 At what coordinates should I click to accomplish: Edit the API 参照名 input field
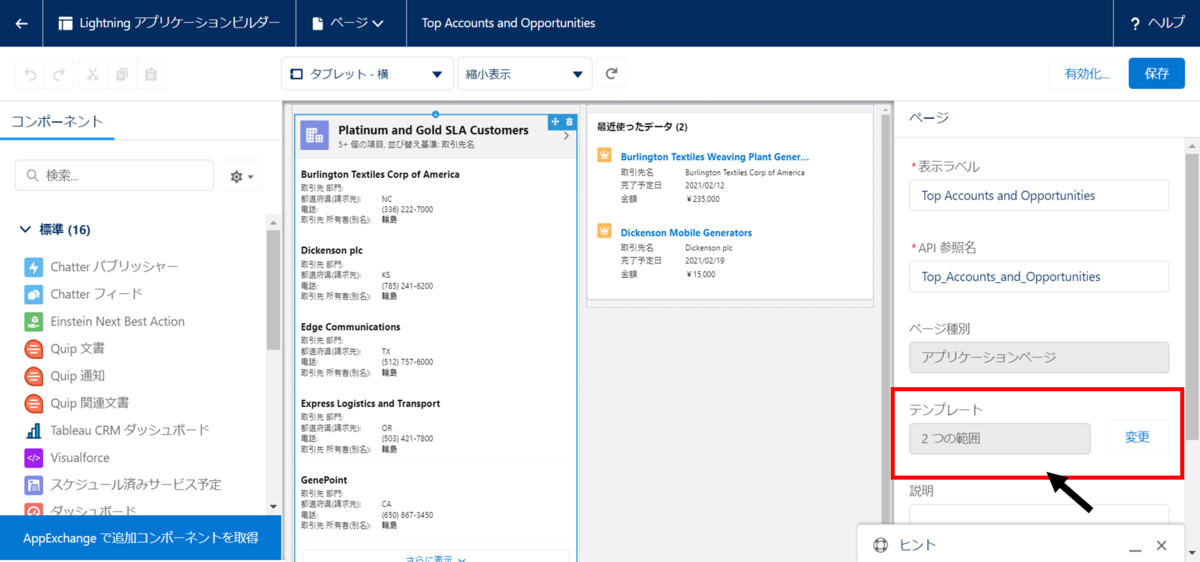pyautogui.click(x=1039, y=276)
